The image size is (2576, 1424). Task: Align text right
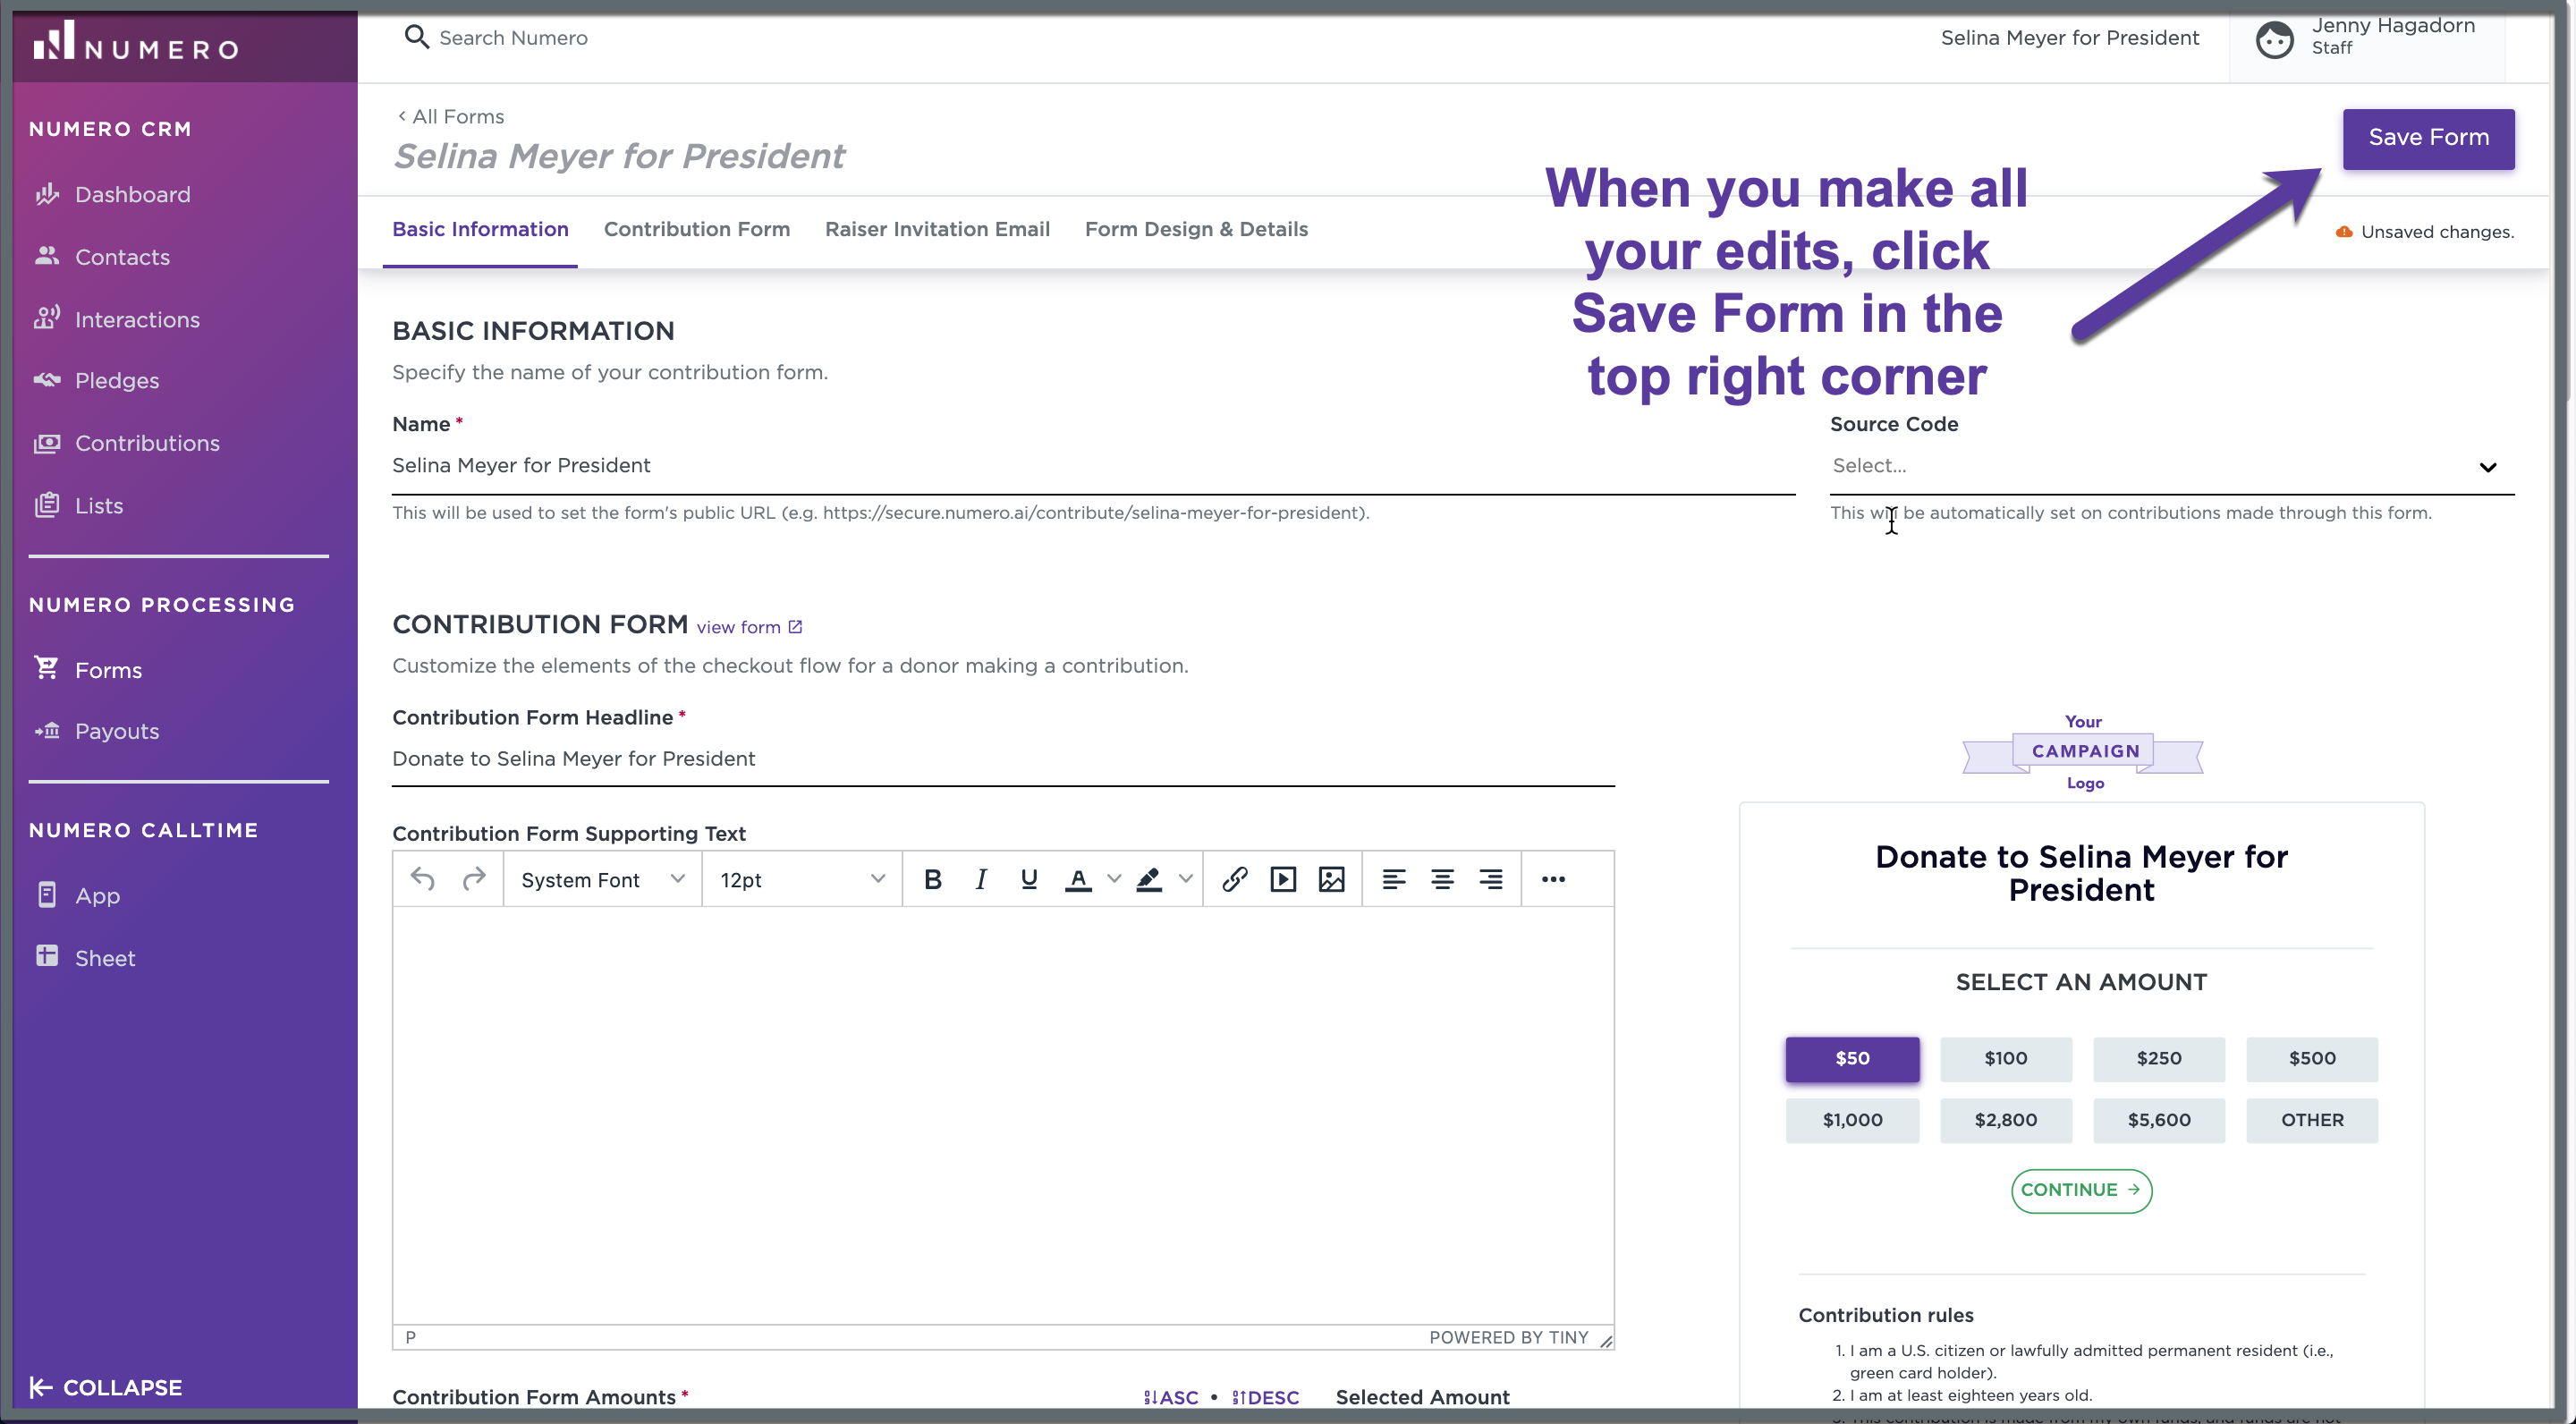point(1491,879)
